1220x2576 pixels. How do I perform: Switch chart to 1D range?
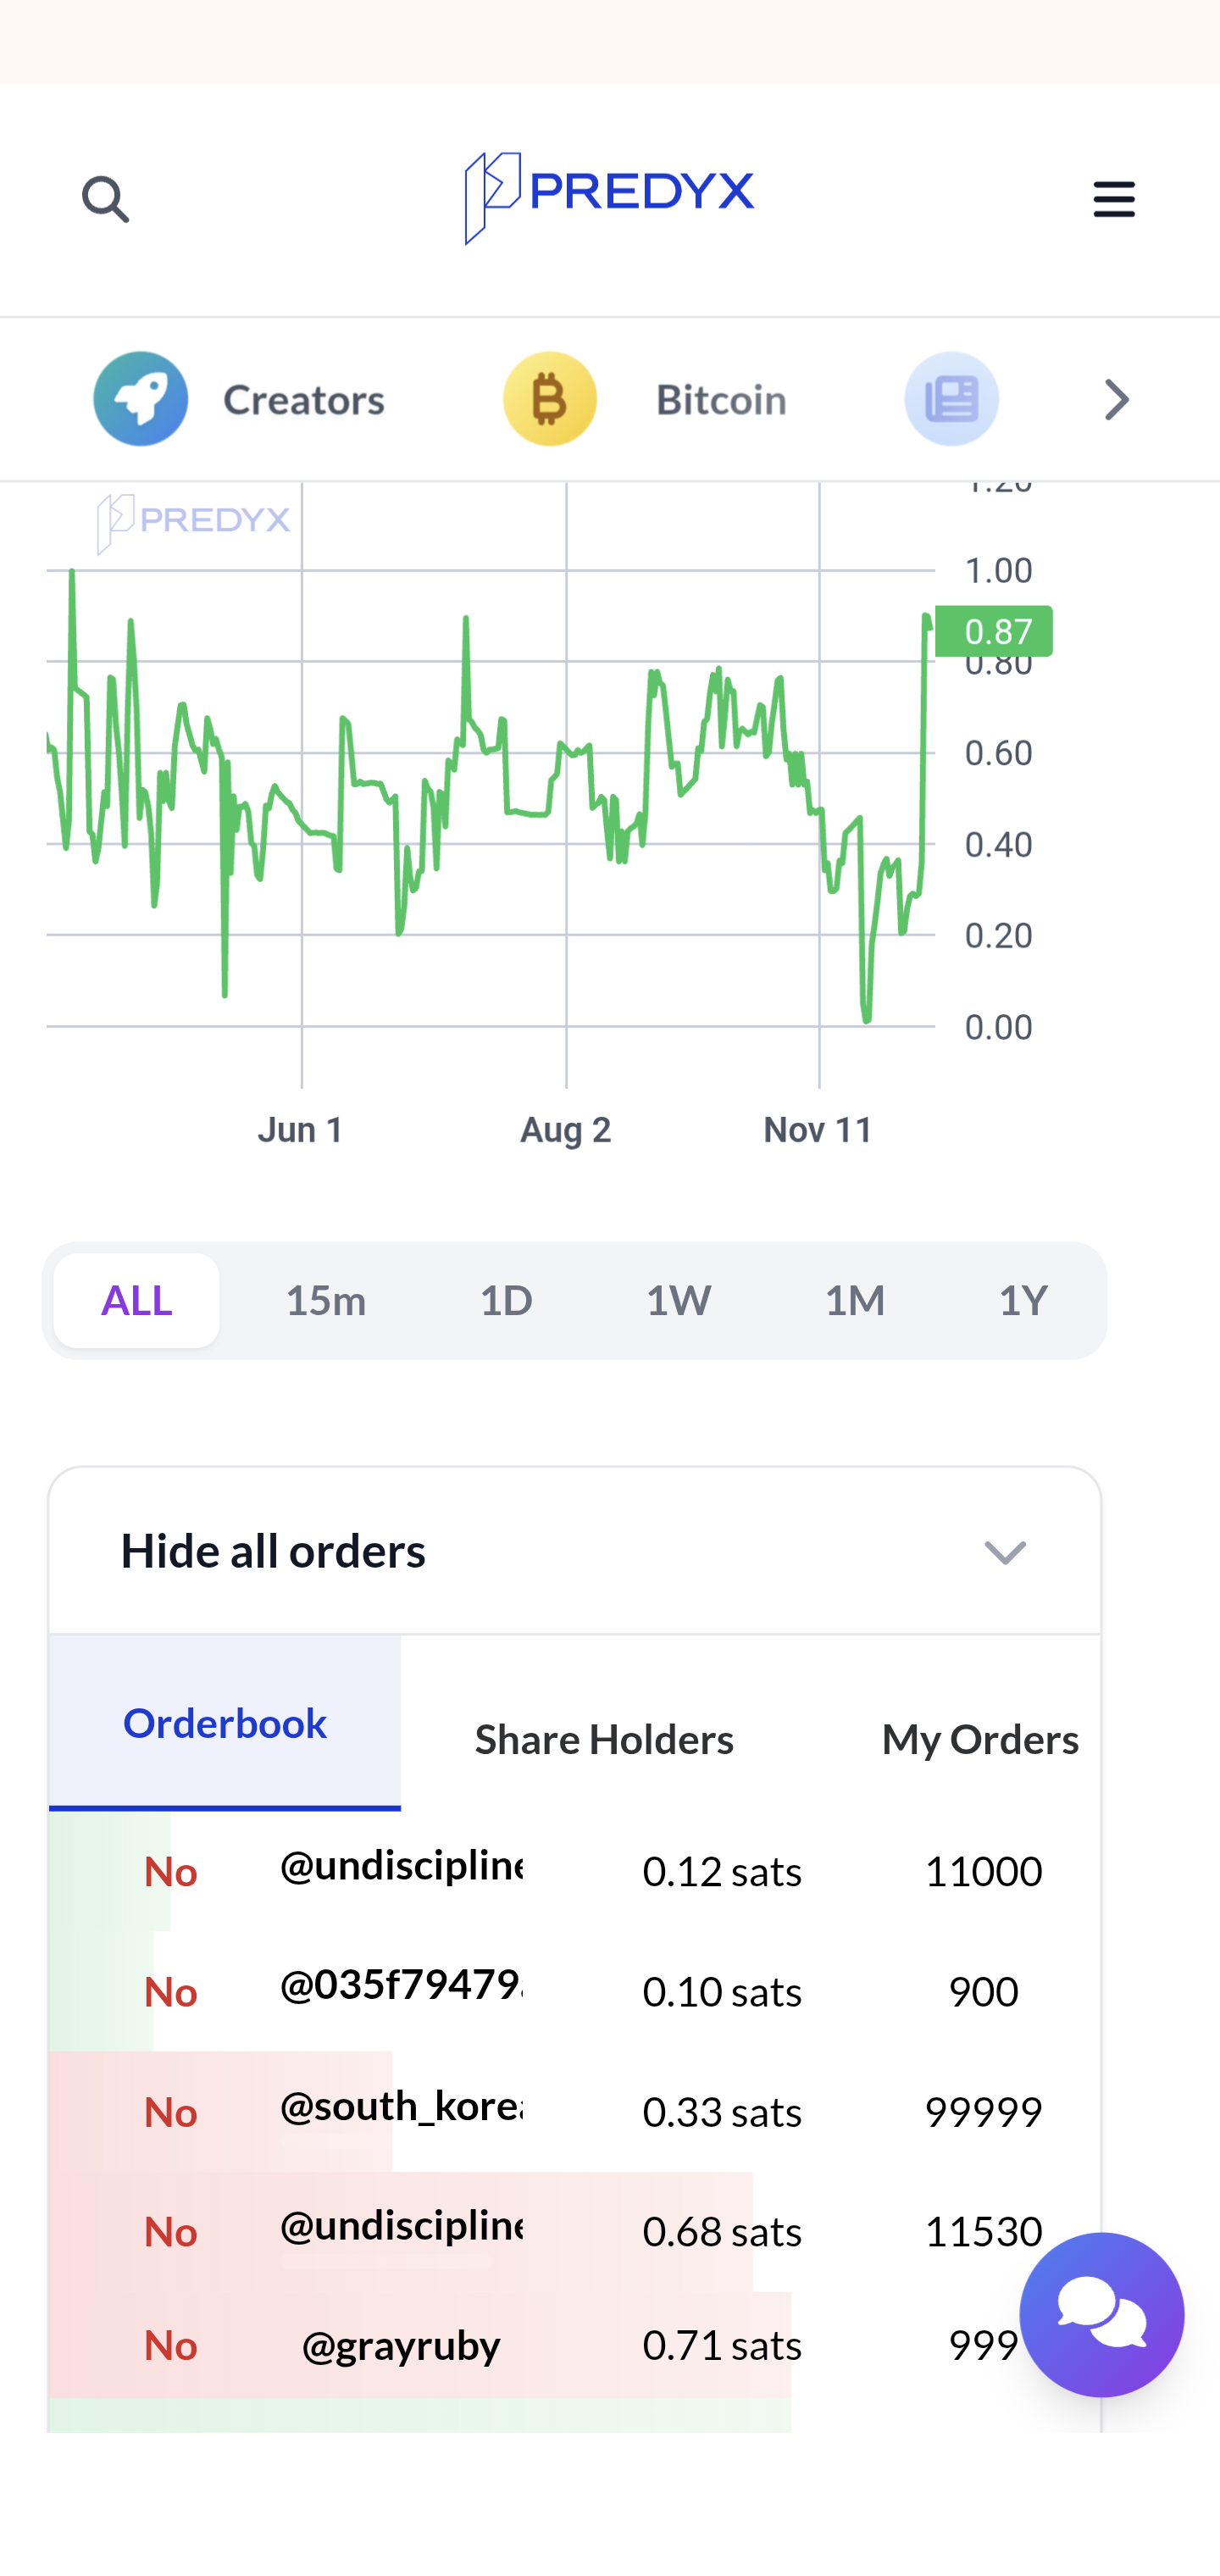click(x=506, y=1300)
